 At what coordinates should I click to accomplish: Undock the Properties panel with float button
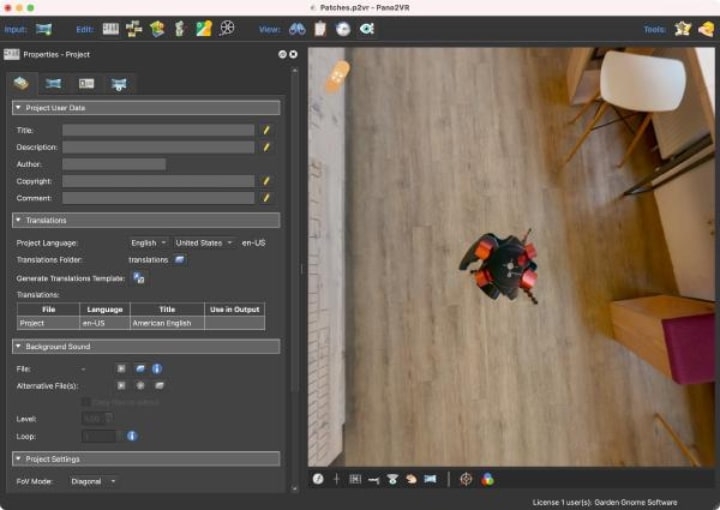click(x=282, y=55)
